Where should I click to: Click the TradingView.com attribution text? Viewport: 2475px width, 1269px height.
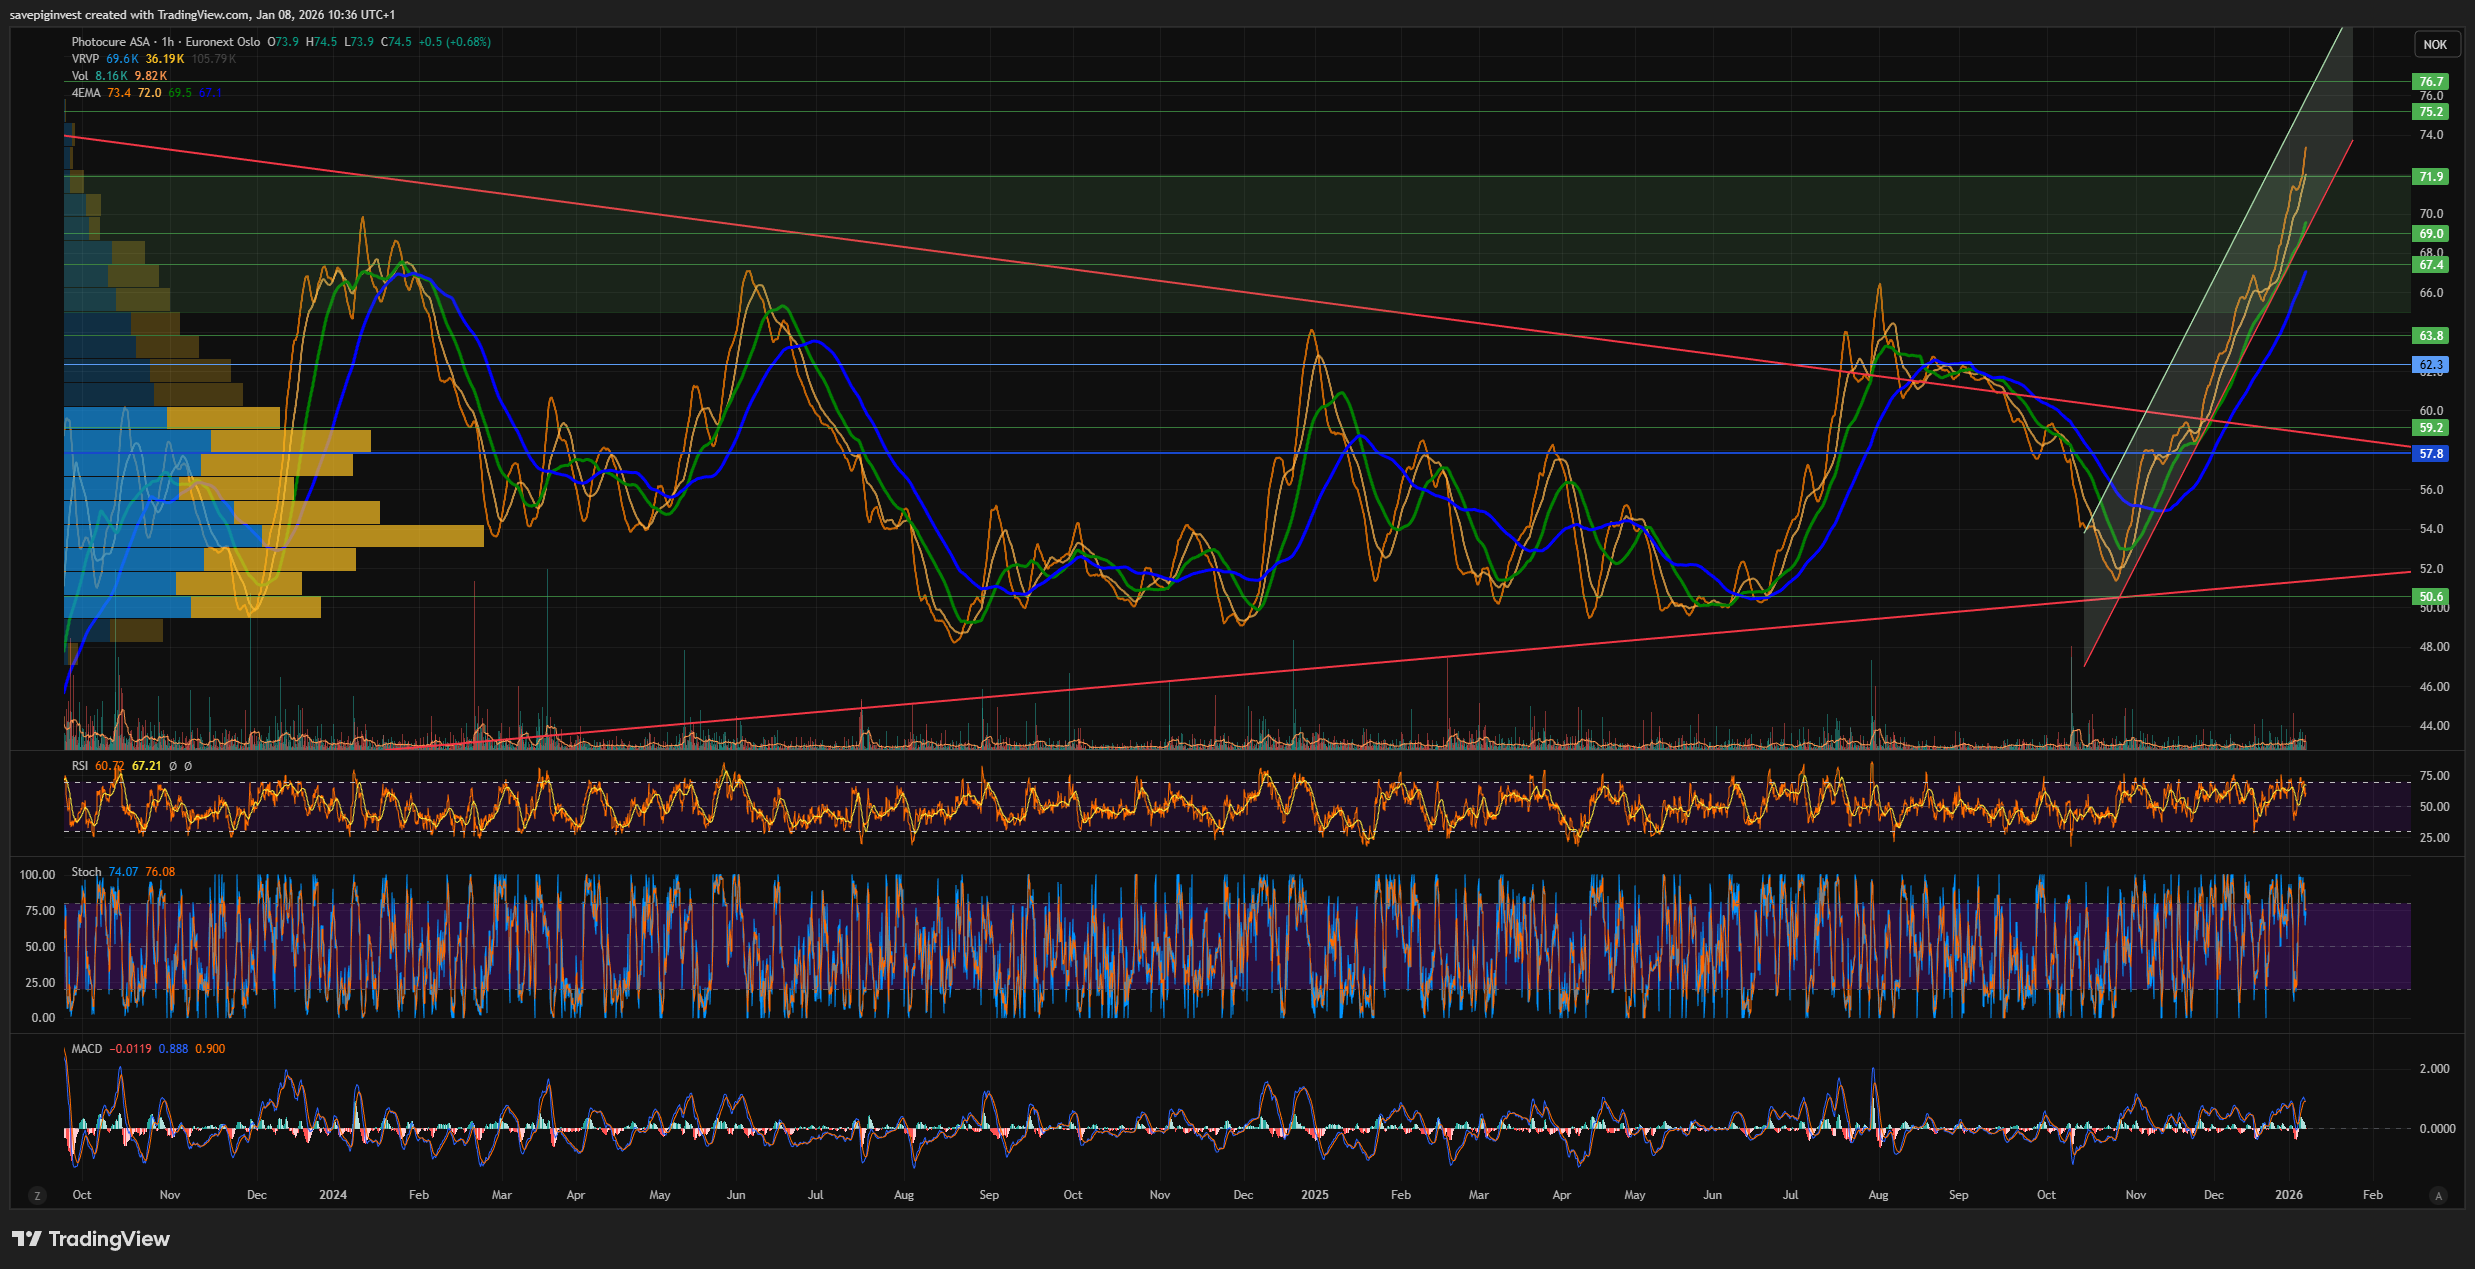pyautogui.click(x=203, y=15)
